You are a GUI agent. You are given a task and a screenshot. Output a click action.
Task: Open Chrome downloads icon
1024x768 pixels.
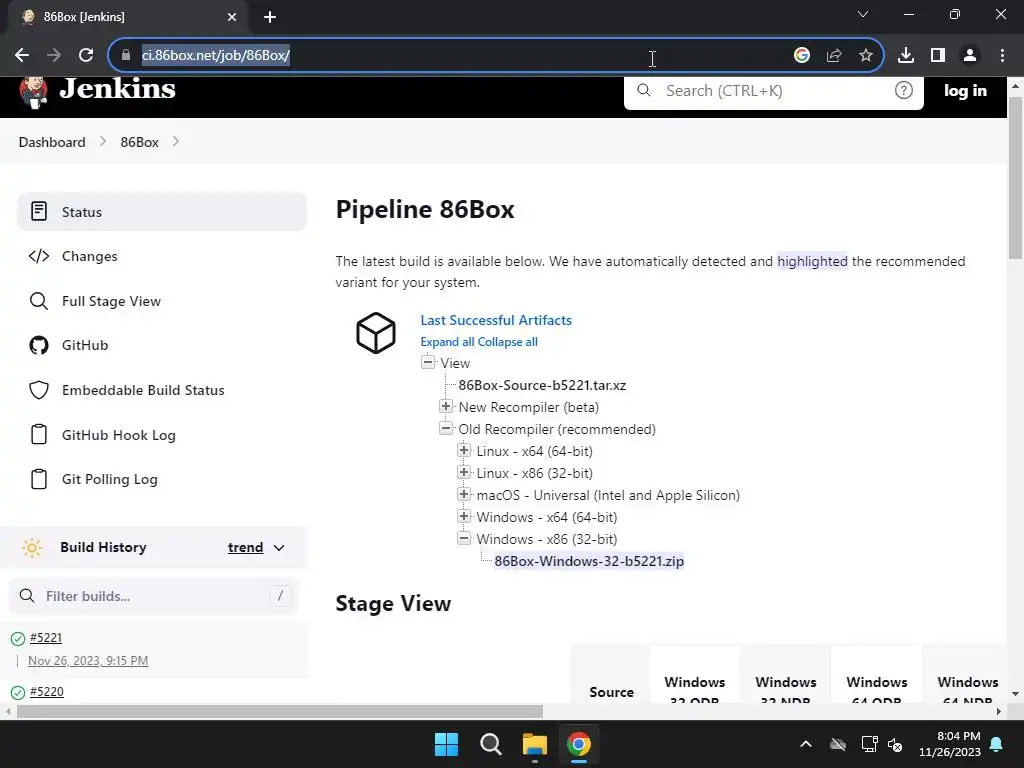pos(906,55)
